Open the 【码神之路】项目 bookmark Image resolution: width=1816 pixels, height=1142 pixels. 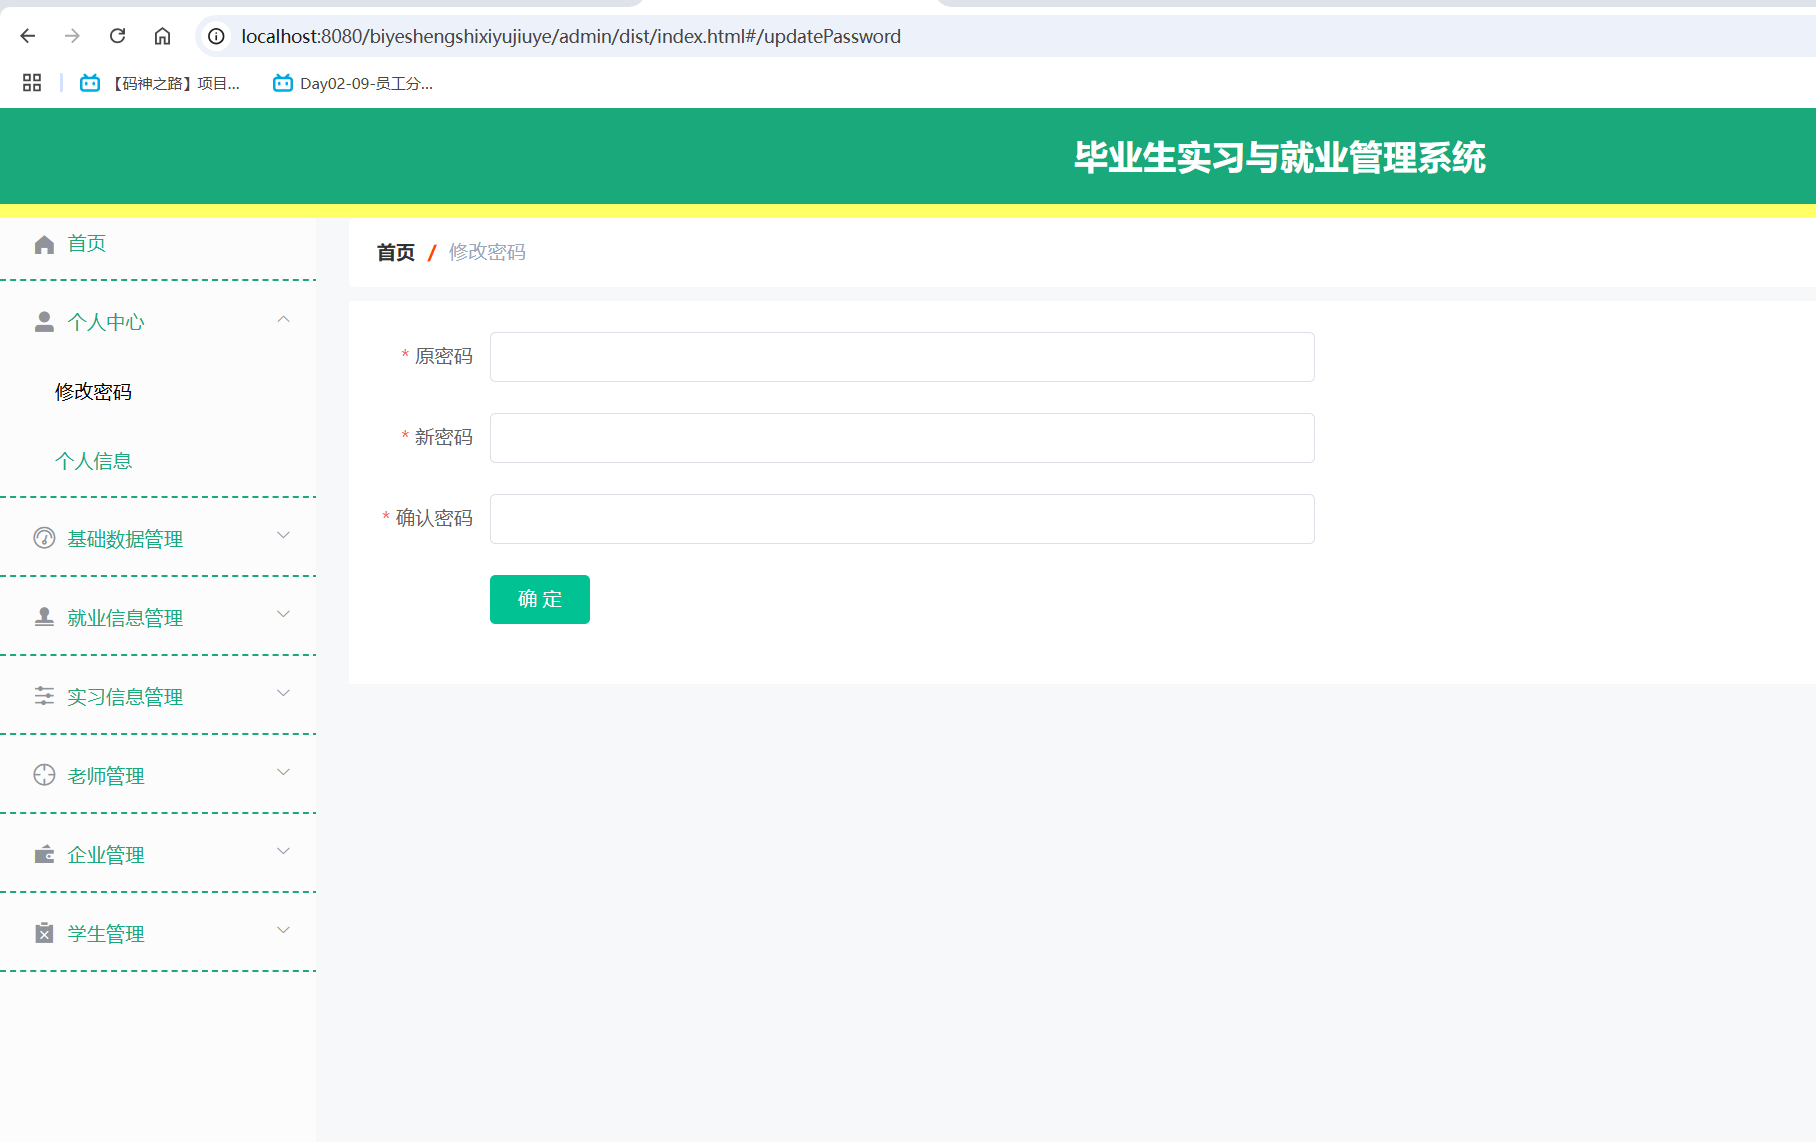161,83
